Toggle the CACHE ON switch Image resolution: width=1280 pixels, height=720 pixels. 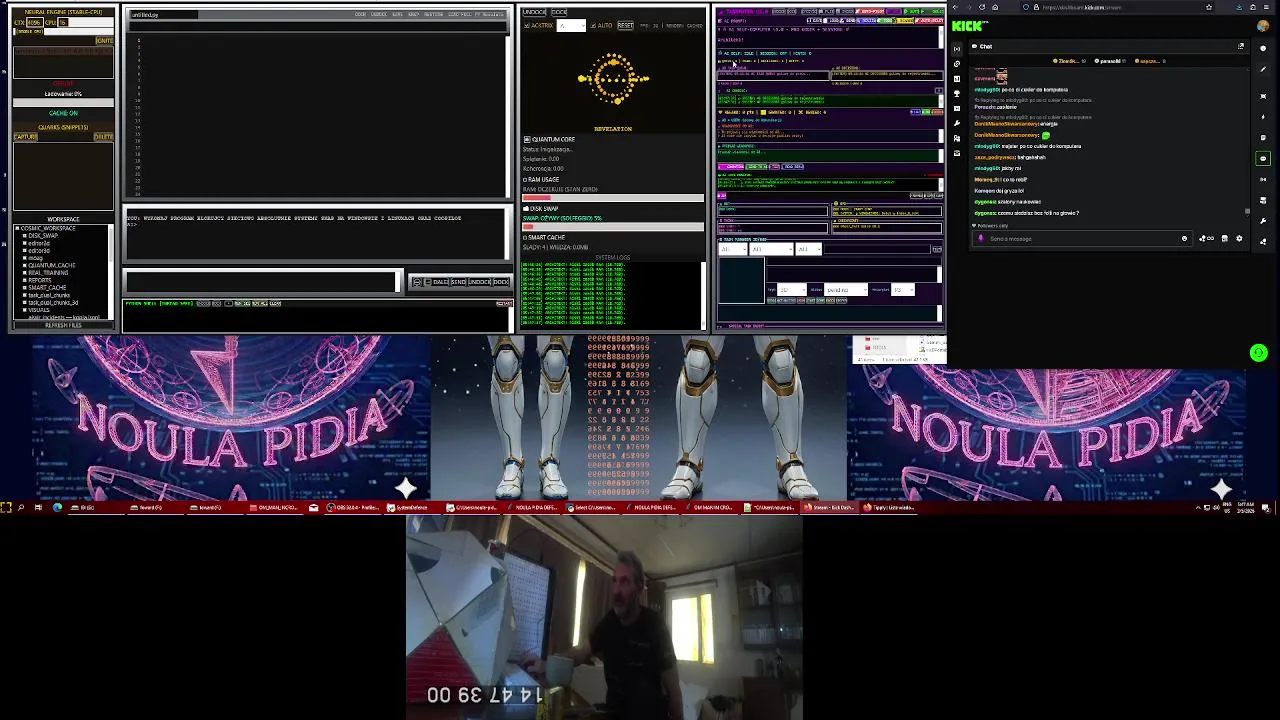(x=63, y=113)
